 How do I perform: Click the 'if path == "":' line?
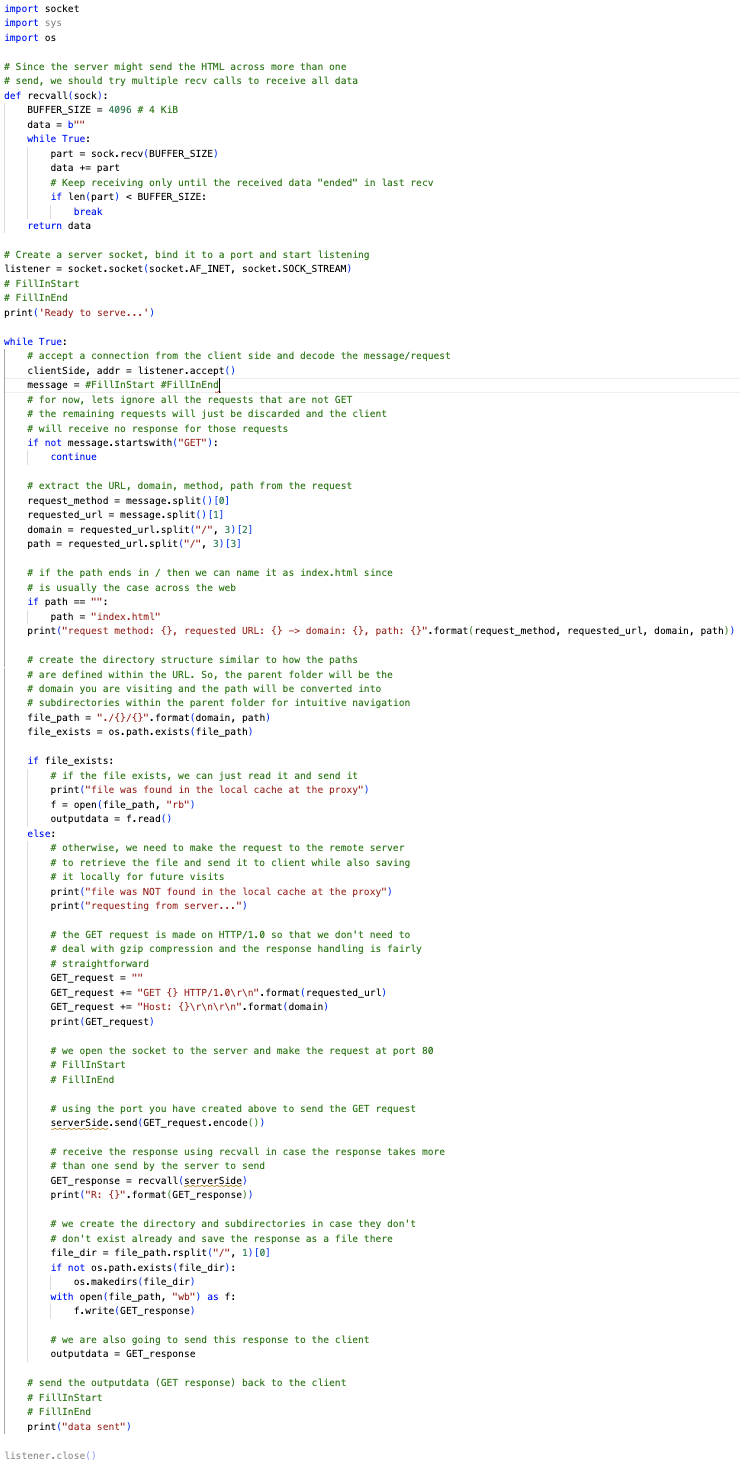click(67, 602)
